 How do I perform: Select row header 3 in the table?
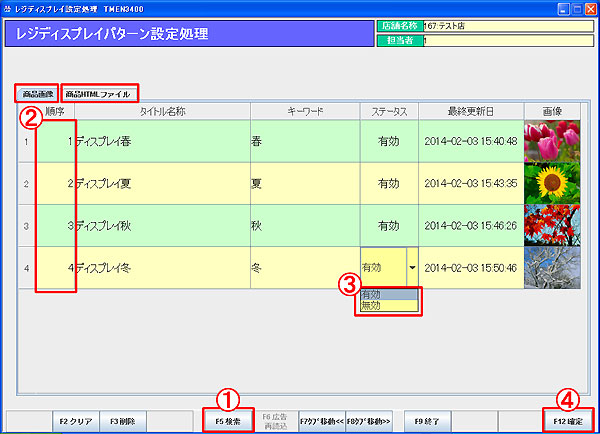point(25,226)
